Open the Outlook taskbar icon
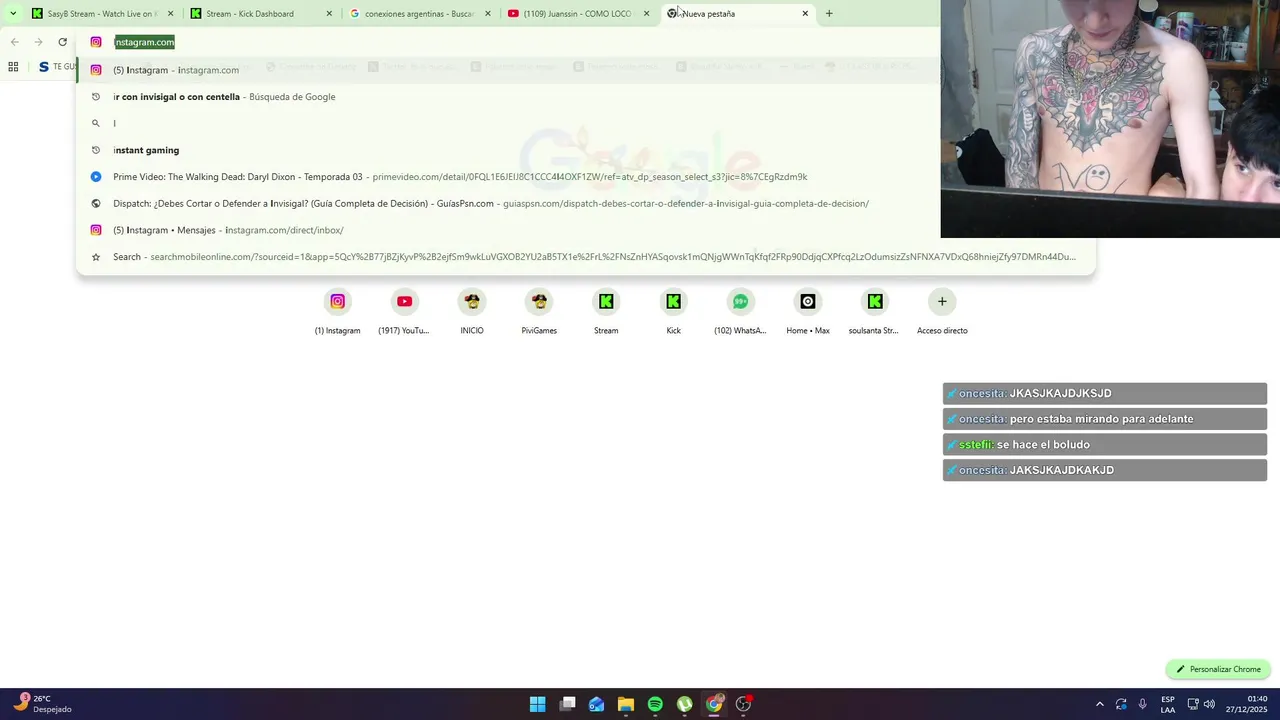This screenshot has height=720, width=1280. pos(597,704)
